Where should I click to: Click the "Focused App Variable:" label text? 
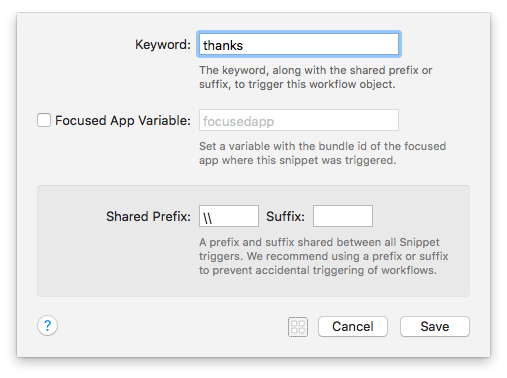123,120
